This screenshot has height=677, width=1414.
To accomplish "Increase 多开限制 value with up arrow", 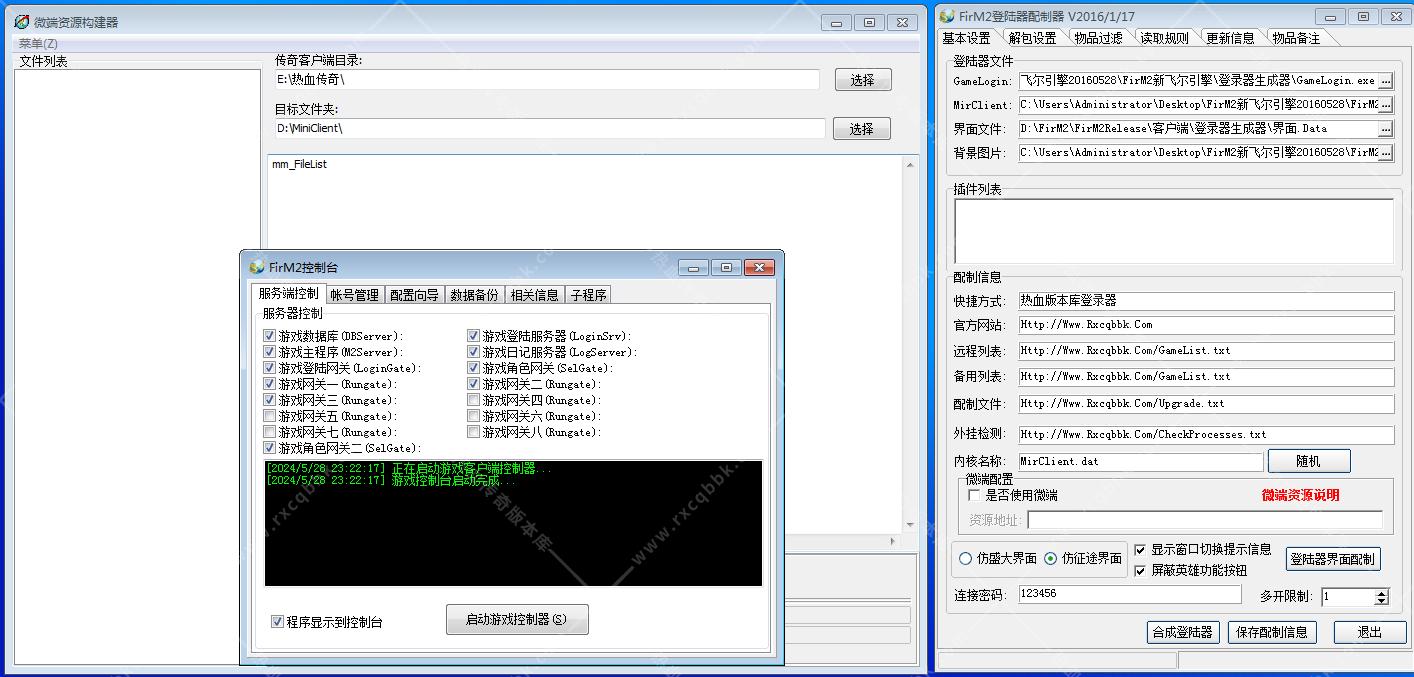I will pos(1381,592).
